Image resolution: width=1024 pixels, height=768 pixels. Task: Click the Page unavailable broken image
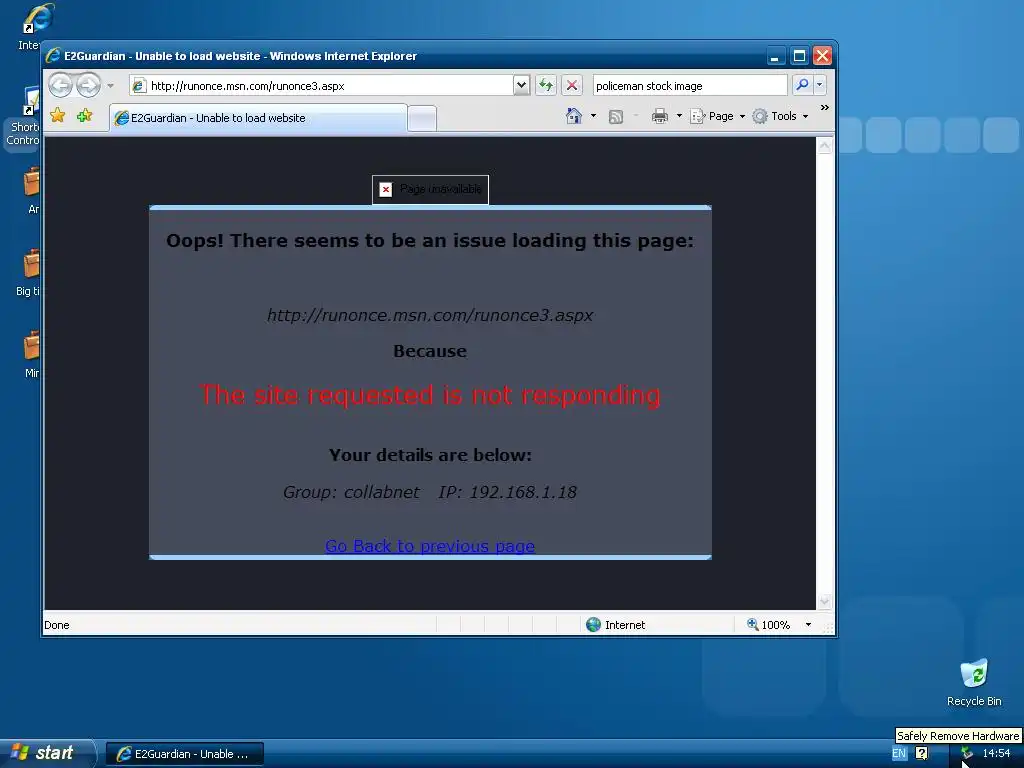(430, 189)
